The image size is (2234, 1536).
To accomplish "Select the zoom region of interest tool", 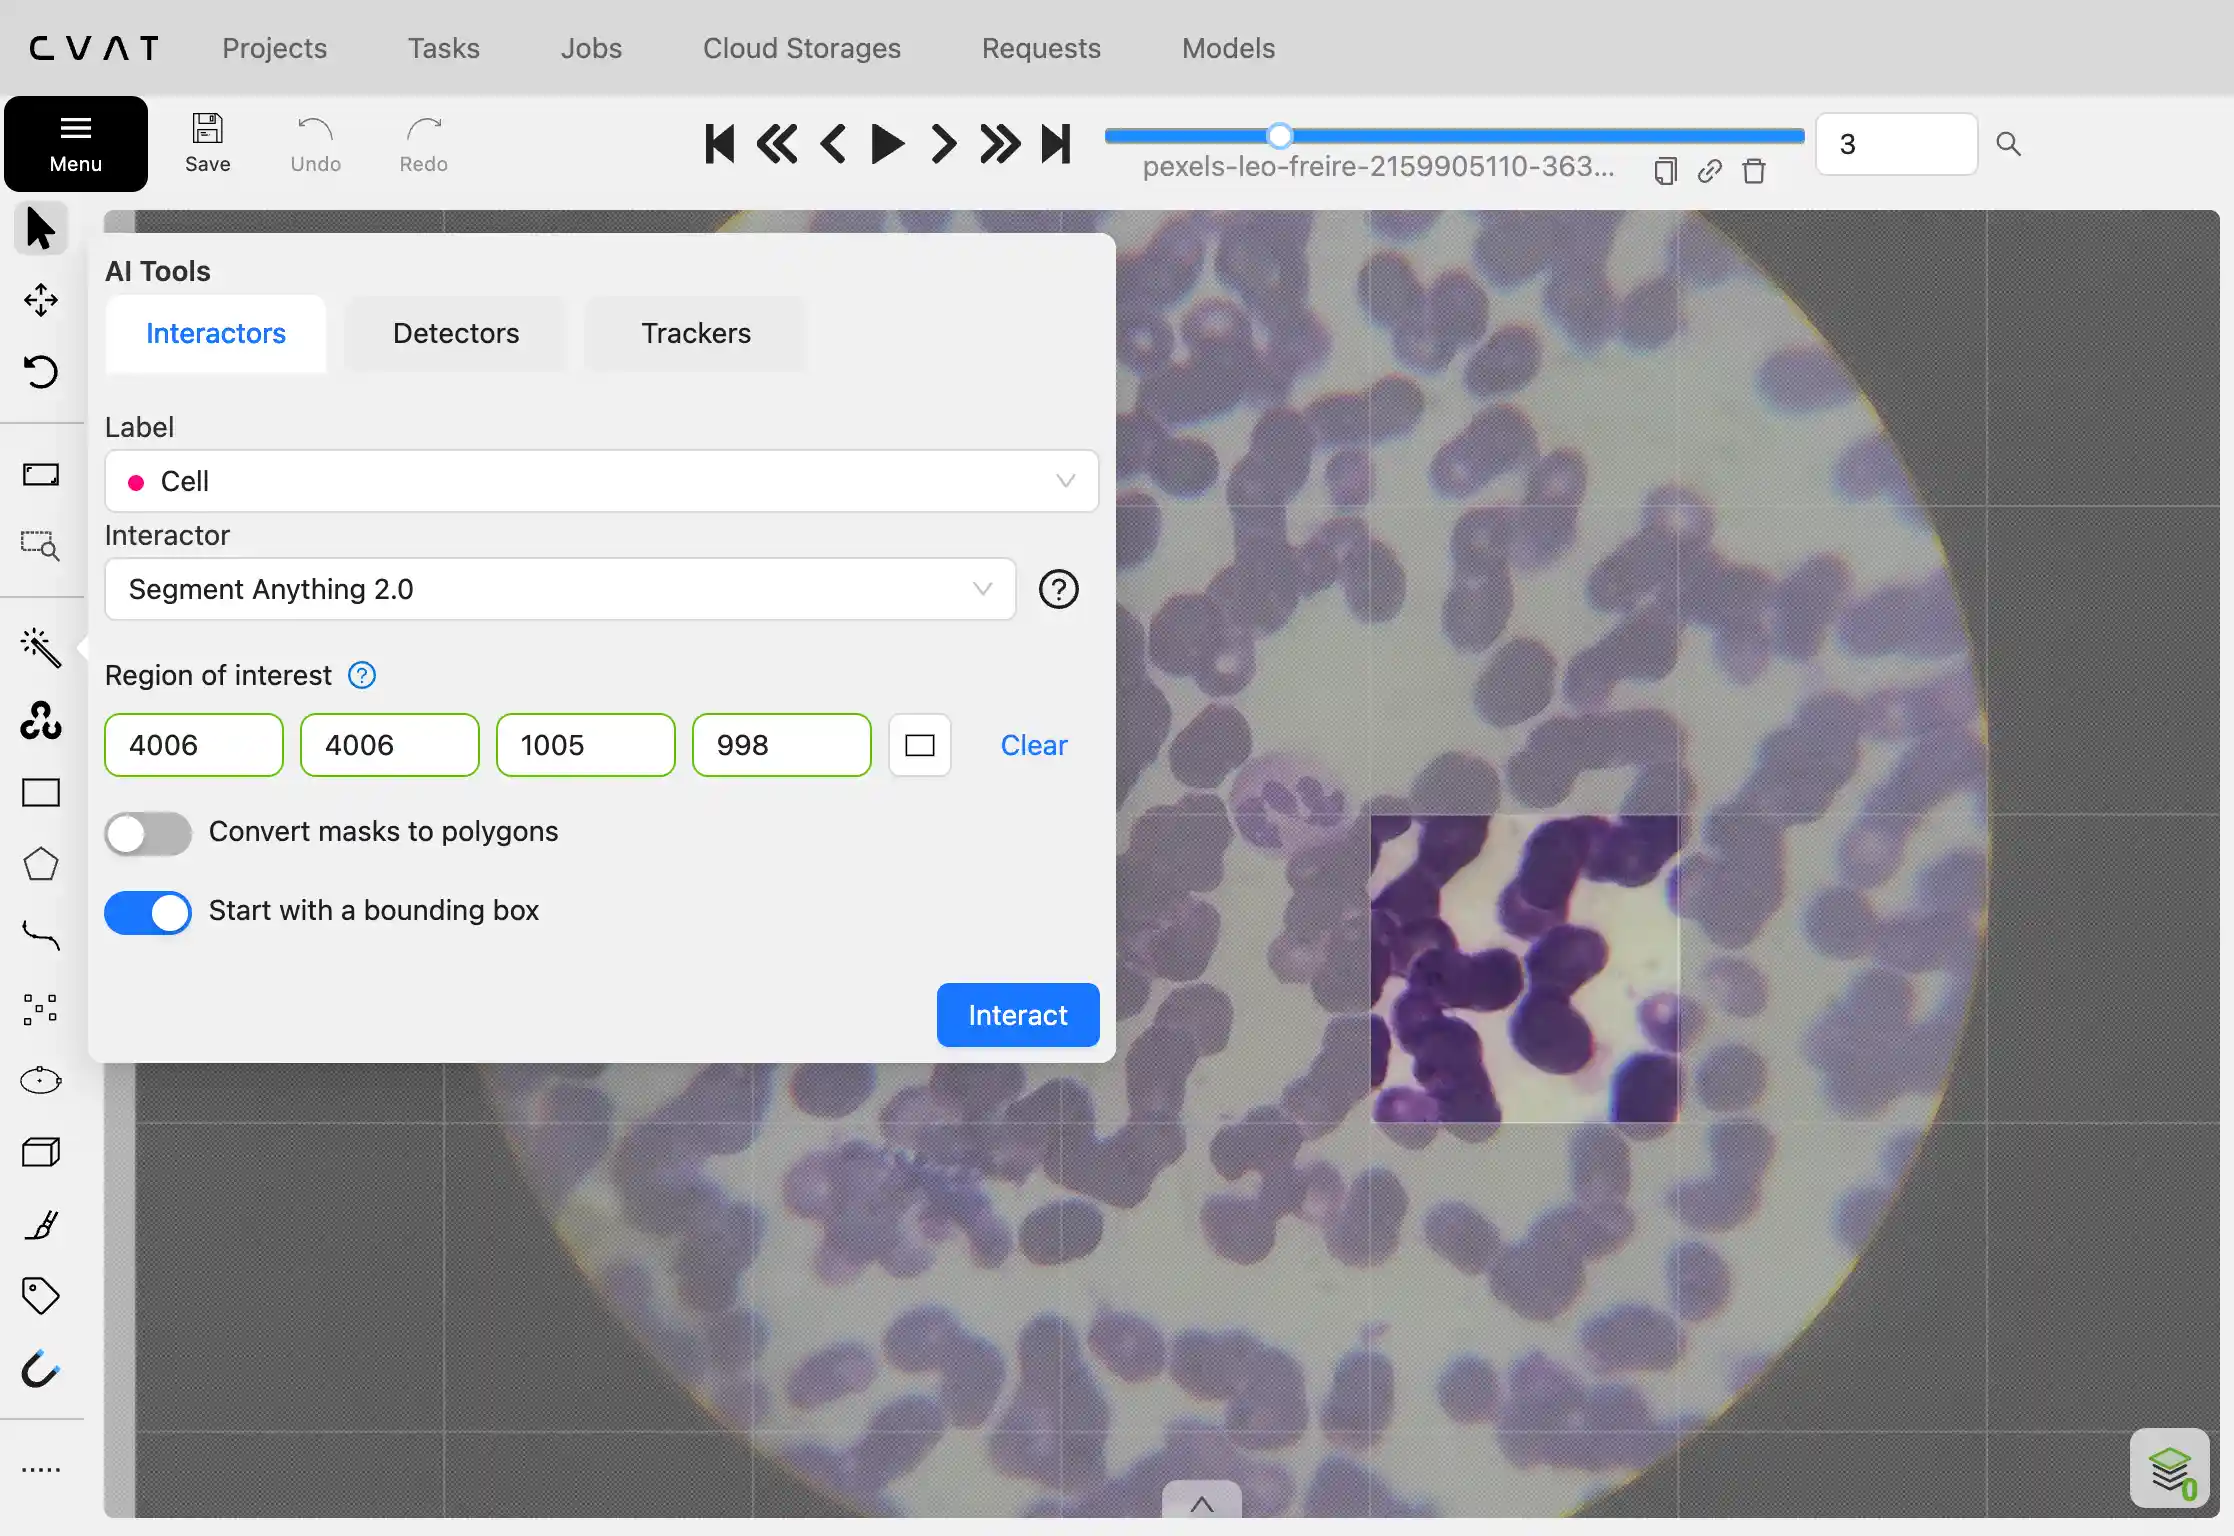I will 41,546.
